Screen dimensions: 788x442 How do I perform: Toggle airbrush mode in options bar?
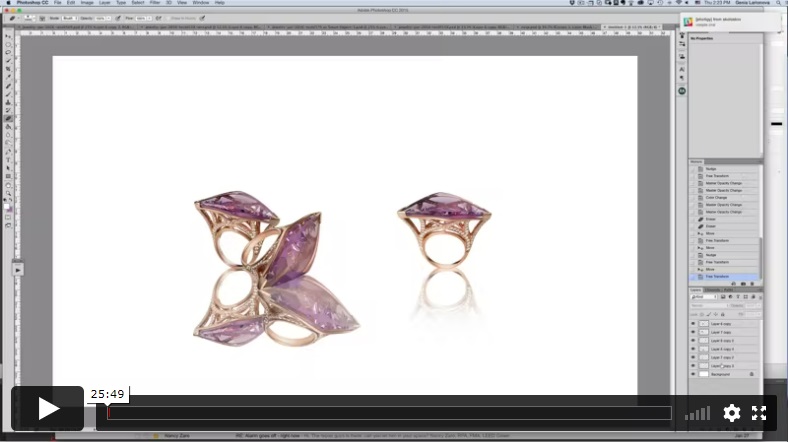point(158,18)
